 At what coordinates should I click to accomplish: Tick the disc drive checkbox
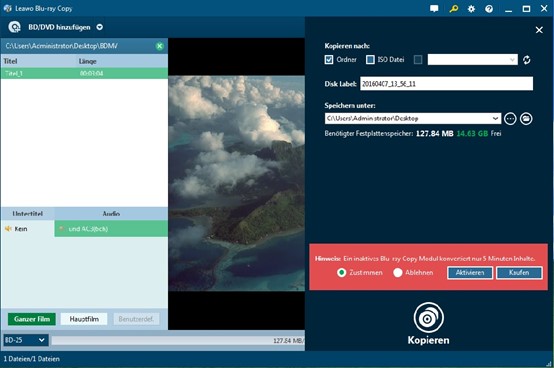click(418, 60)
